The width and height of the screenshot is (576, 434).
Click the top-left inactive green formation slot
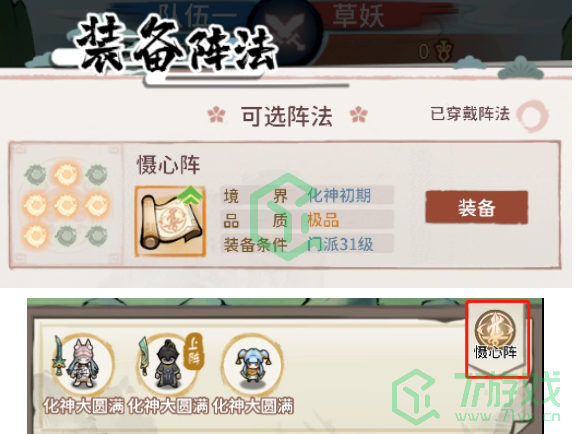35,174
